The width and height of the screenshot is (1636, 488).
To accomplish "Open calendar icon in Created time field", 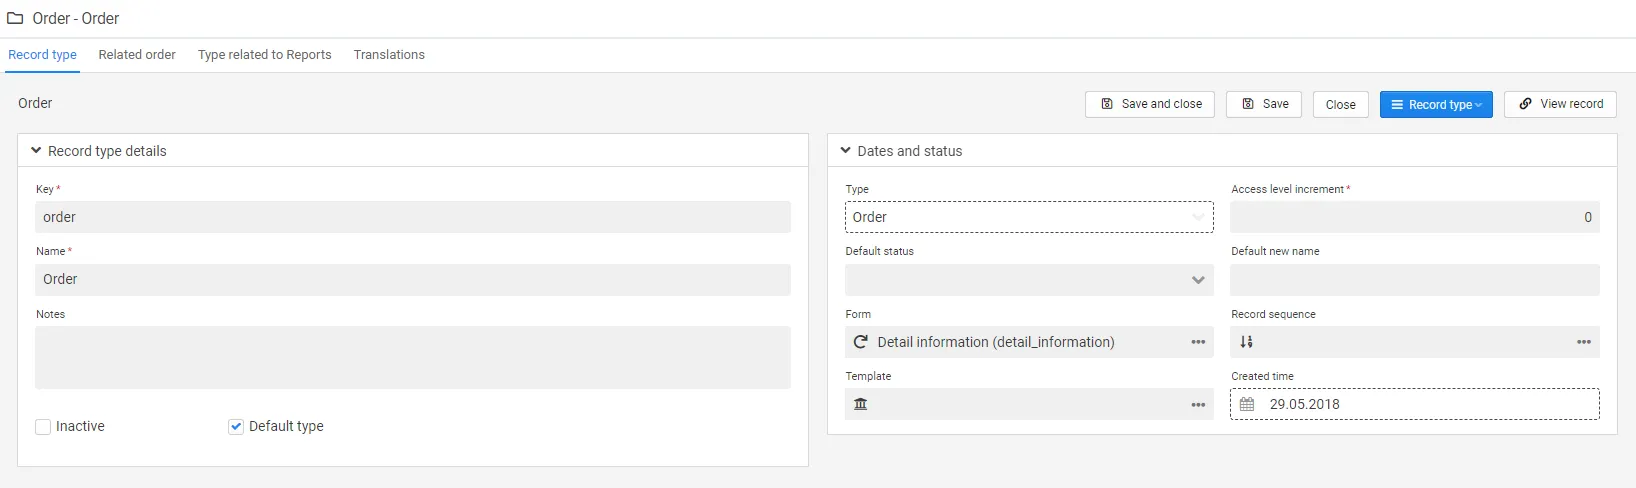I will tap(1247, 404).
